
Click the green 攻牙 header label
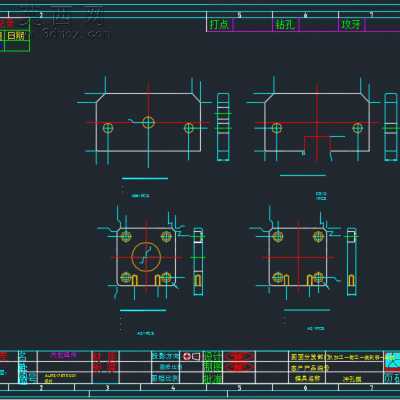point(351,25)
